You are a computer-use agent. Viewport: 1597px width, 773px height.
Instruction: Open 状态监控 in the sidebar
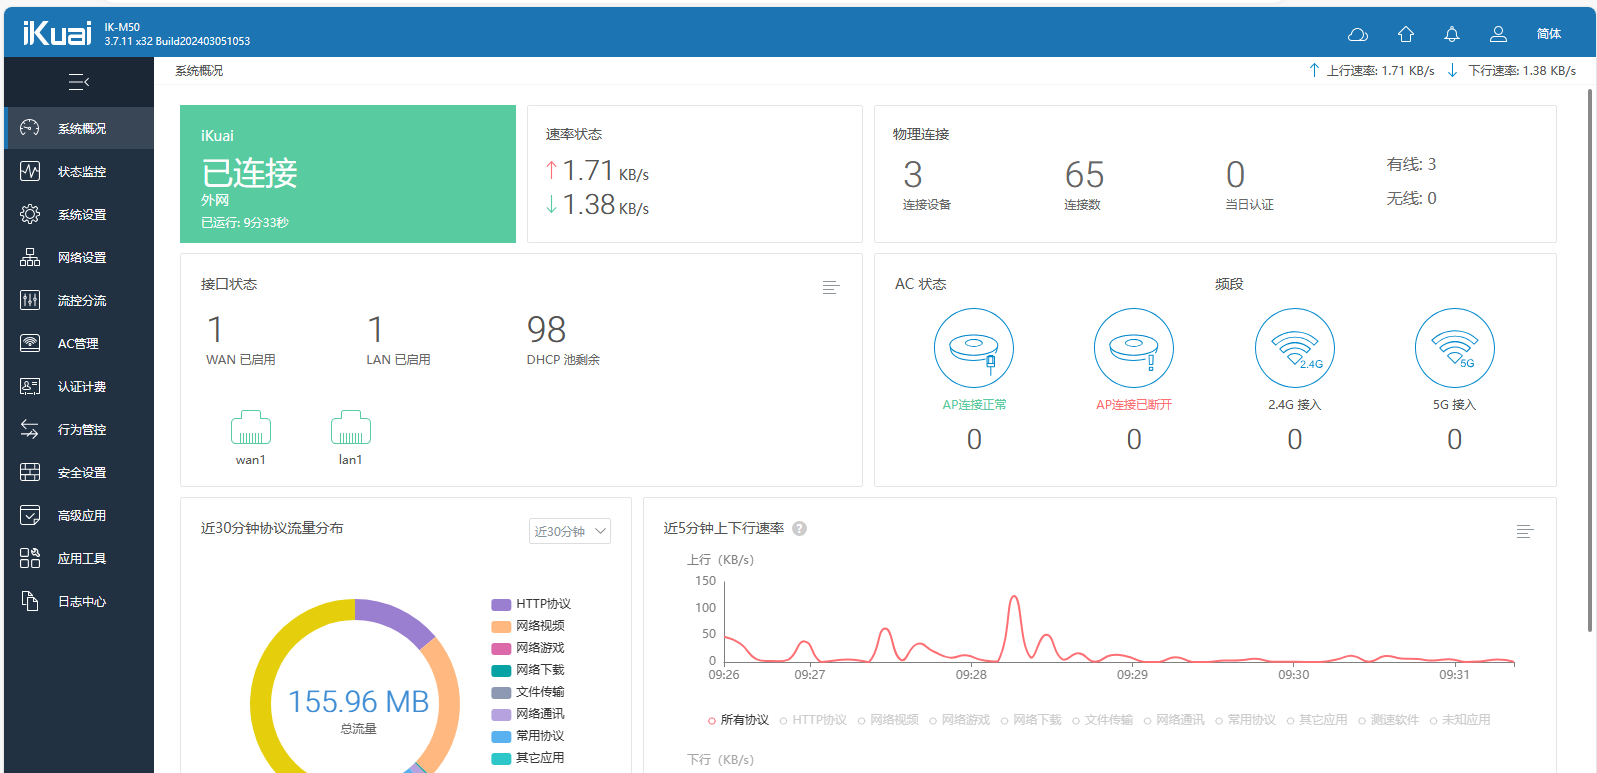79,171
